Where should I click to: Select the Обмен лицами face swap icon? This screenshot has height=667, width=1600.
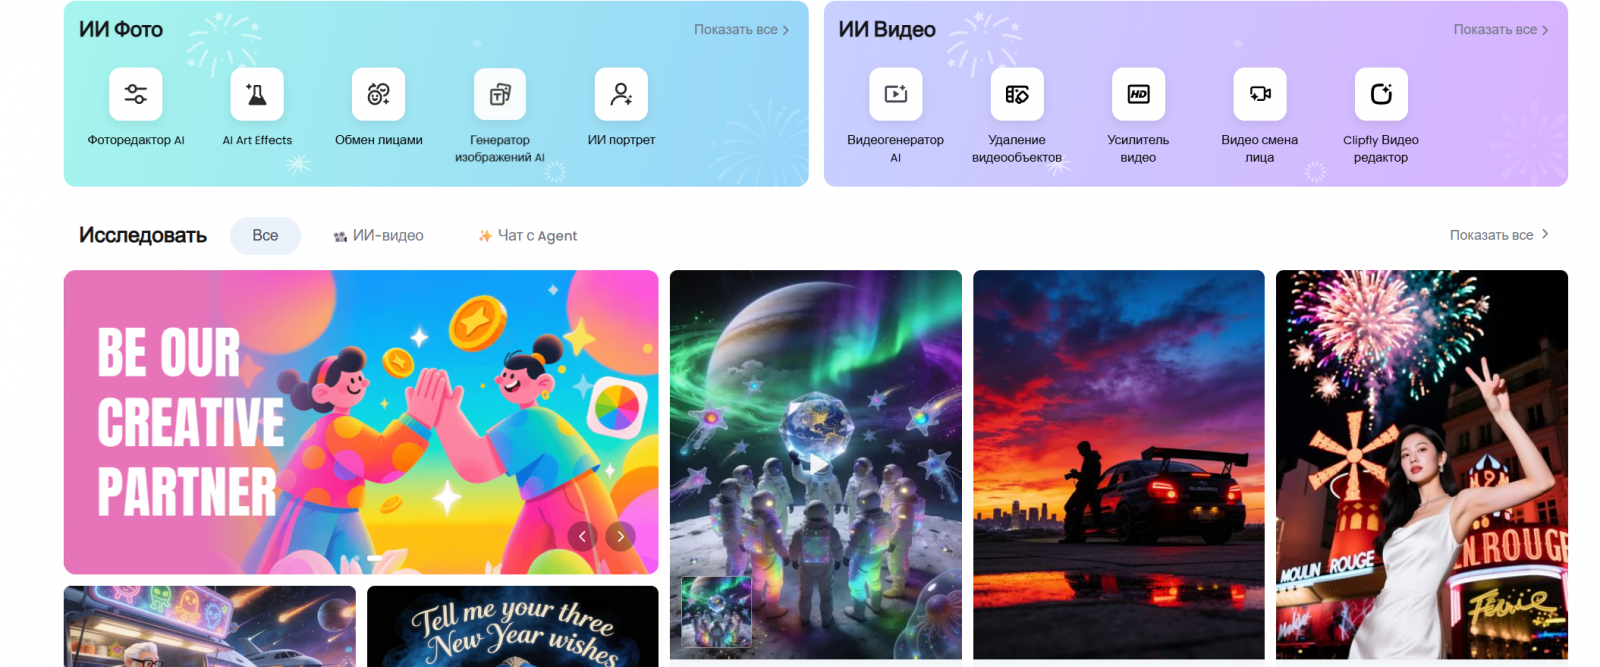378,94
